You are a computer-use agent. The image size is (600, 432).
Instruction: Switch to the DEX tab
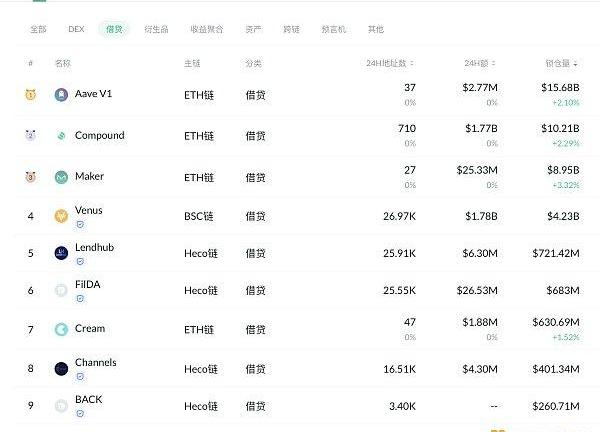(76, 30)
